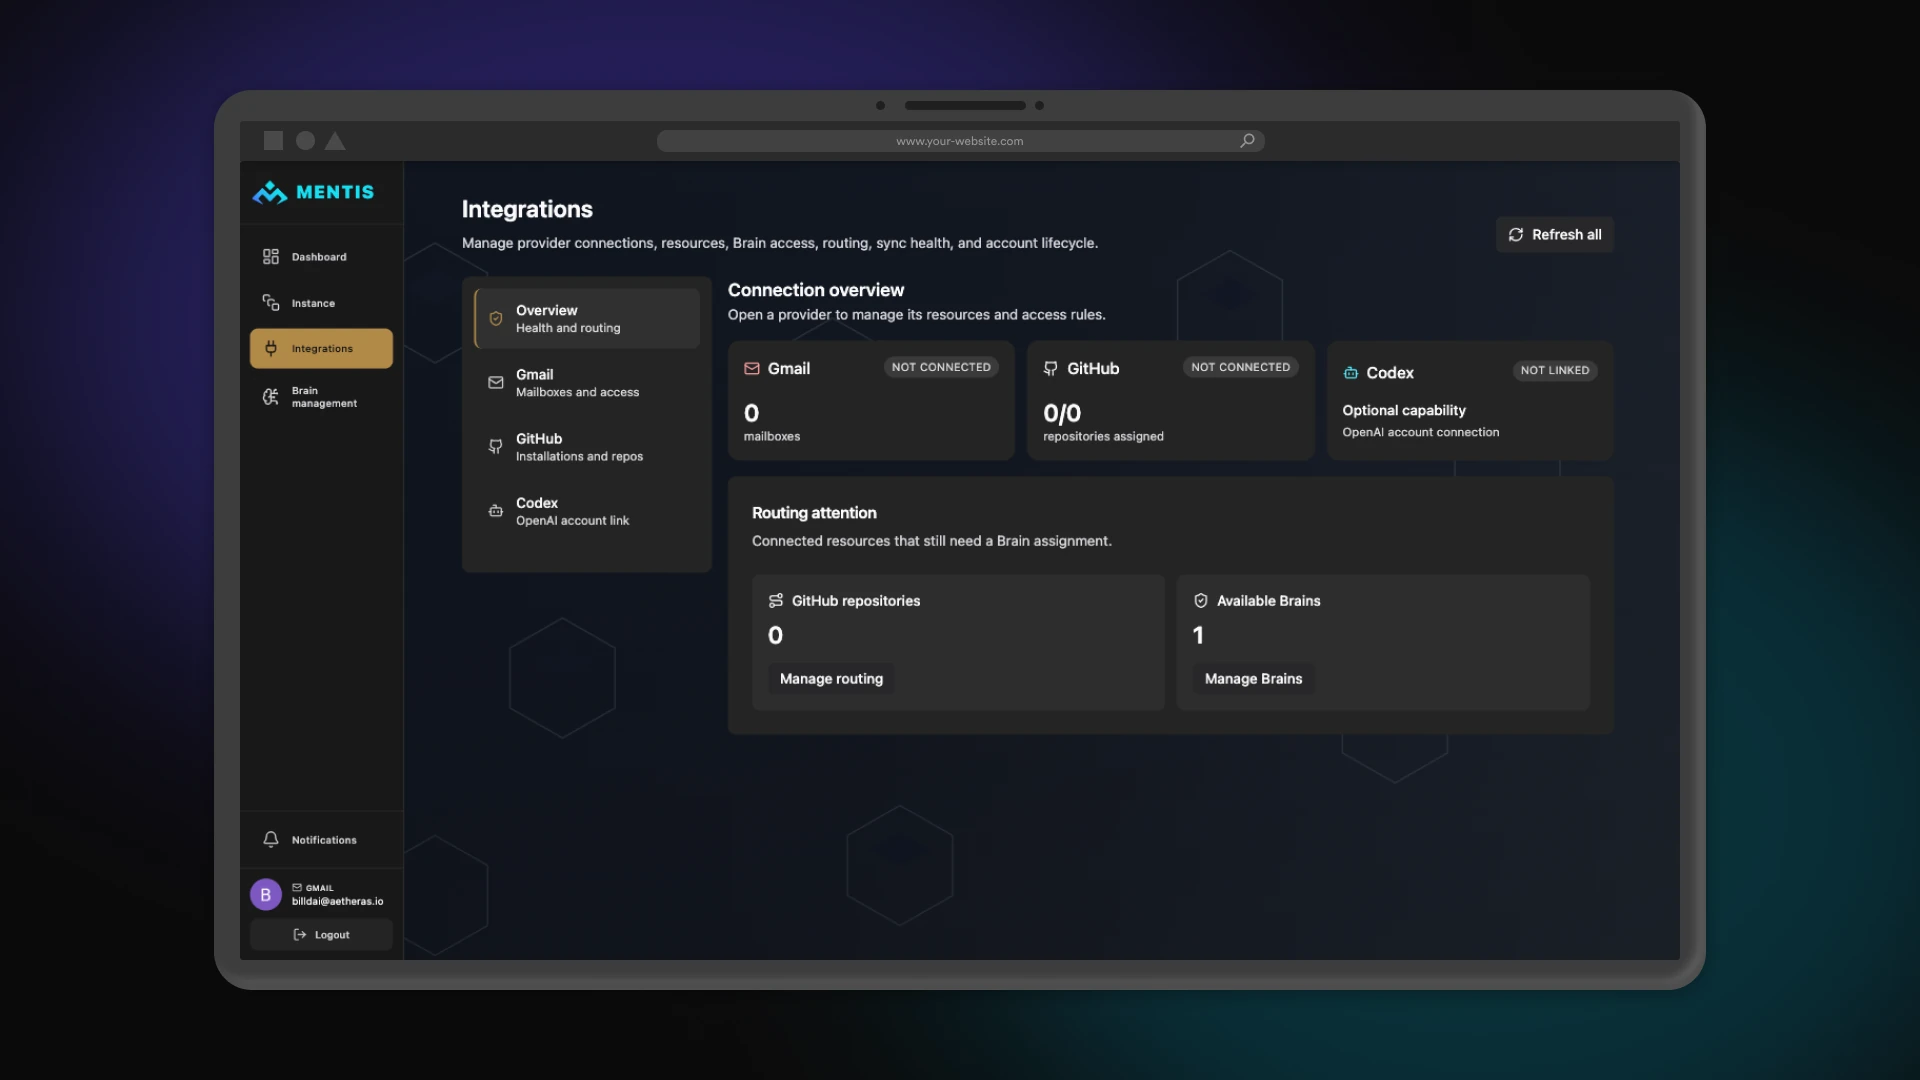The image size is (1920, 1080).
Task: Click 'Optional capability' text in Codex card
Action: tap(1404, 411)
